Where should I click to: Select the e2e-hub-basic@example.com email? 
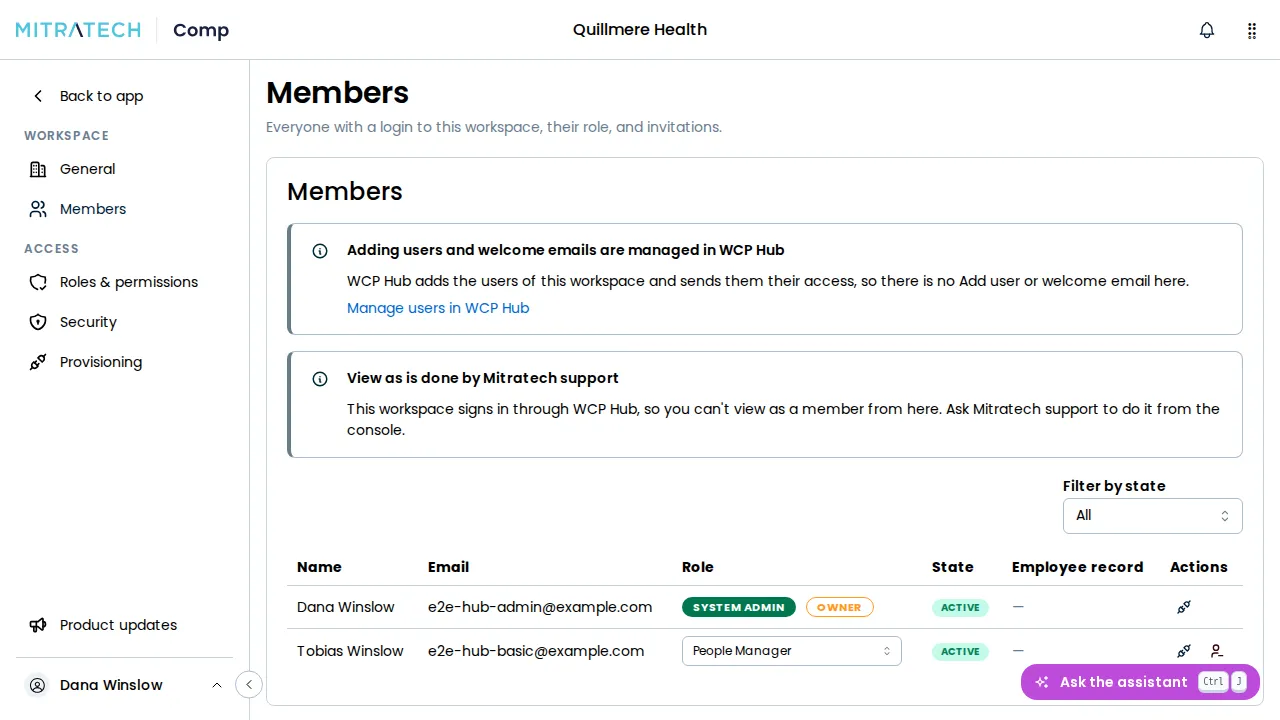click(536, 651)
